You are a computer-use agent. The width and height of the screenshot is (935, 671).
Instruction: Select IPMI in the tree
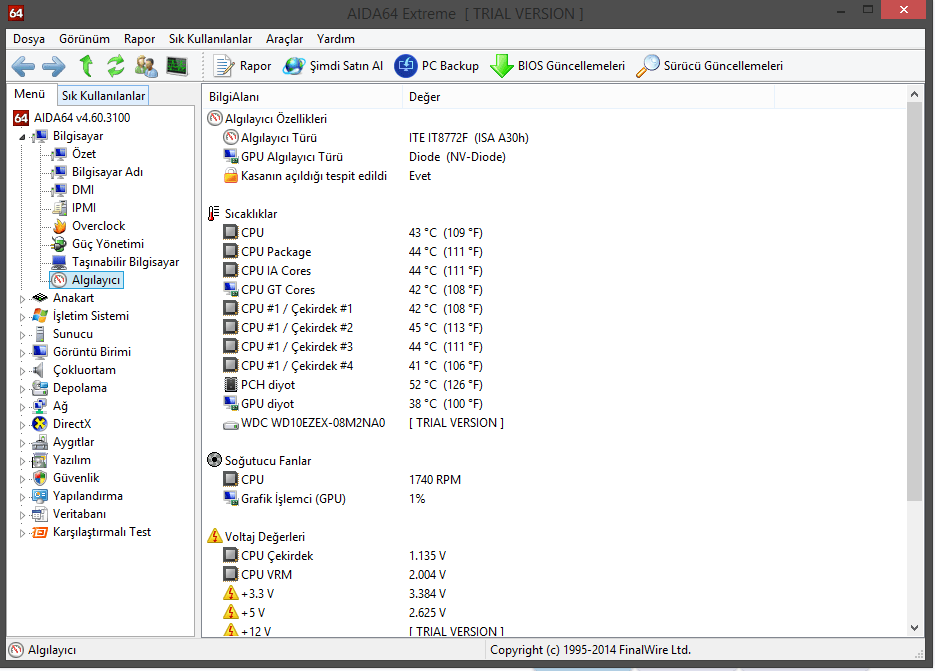pos(83,208)
